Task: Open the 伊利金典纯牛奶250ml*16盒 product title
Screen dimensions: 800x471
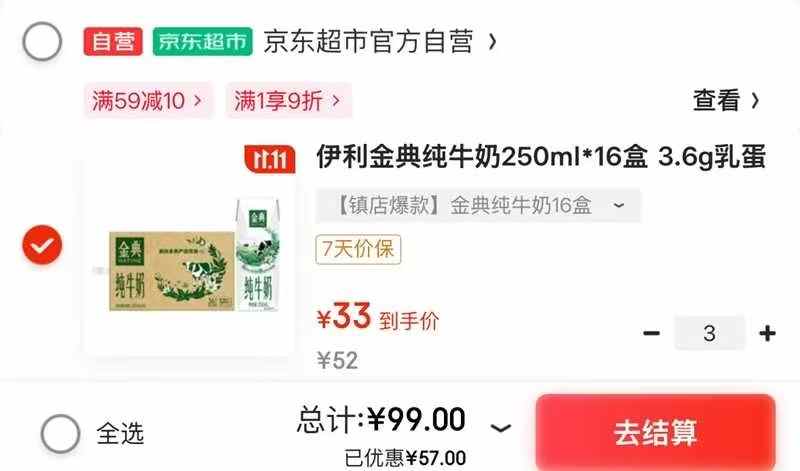Action: tap(541, 157)
